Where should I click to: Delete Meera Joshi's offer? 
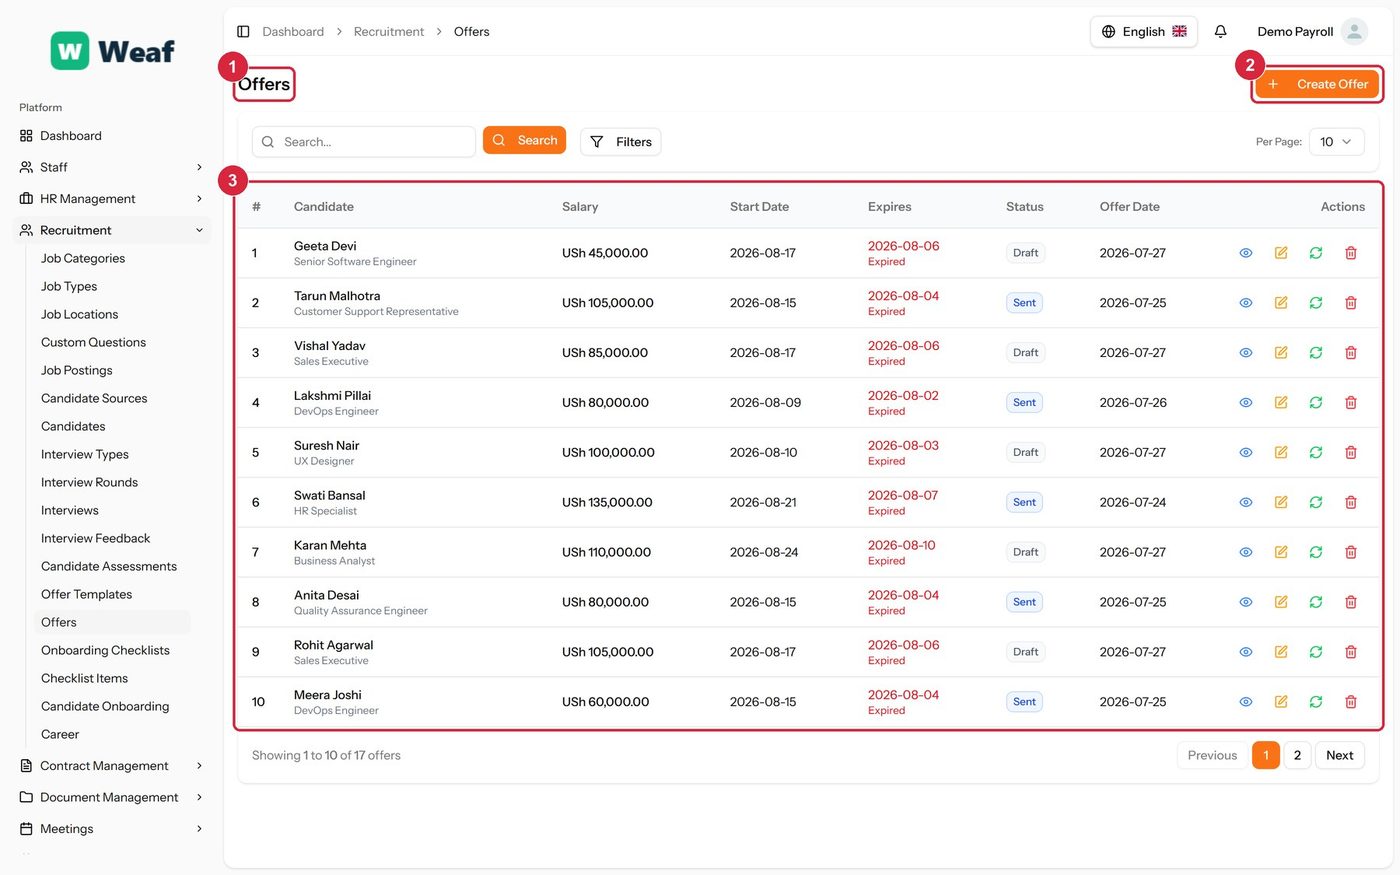(x=1351, y=702)
